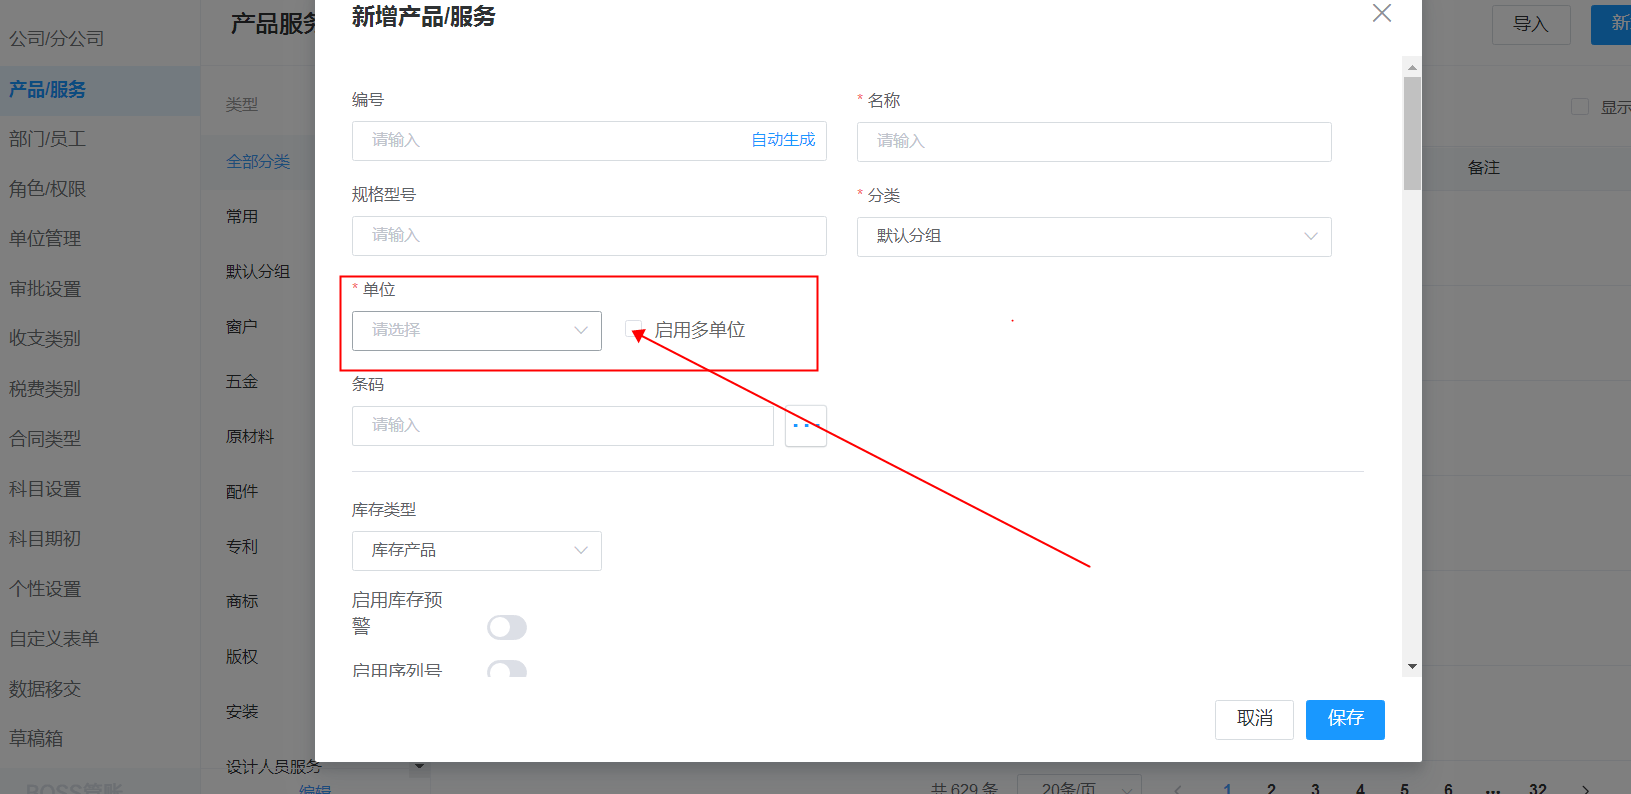Select 专利 category
This screenshot has width=1631, height=794.
pyautogui.click(x=242, y=547)
